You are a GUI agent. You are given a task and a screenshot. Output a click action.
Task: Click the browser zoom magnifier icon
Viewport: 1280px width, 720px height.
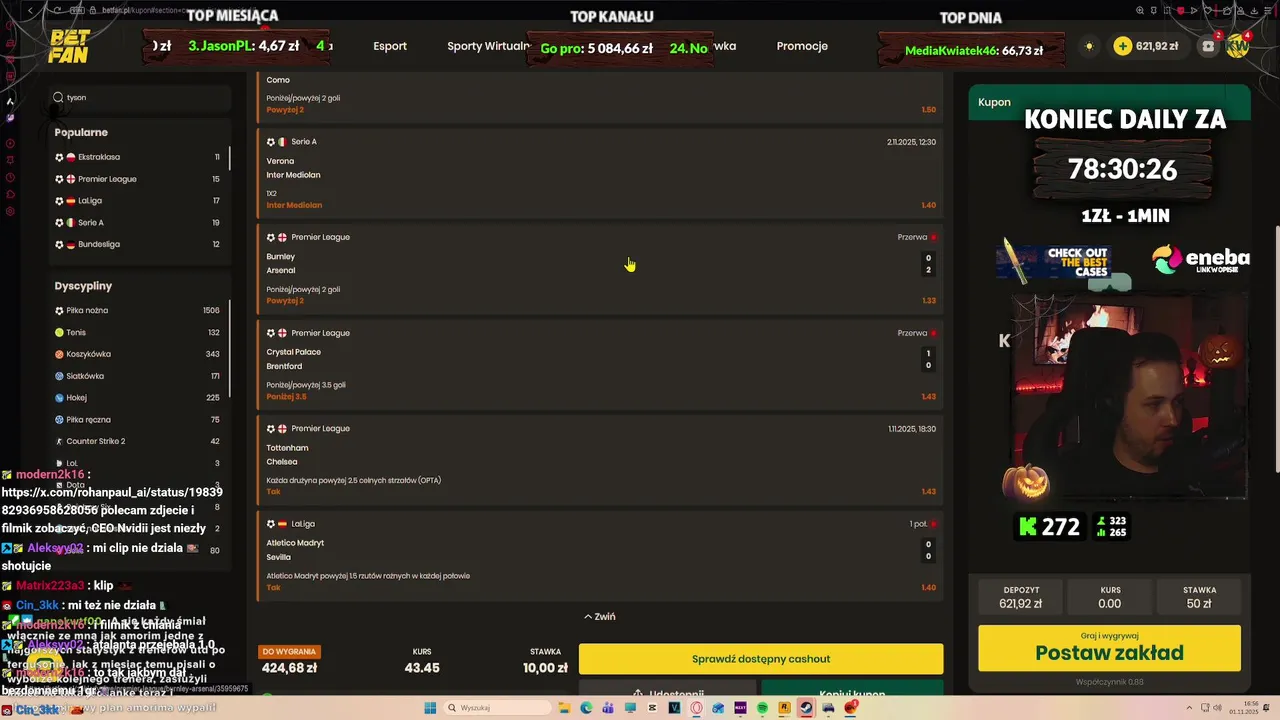[x=1141, y=10]
